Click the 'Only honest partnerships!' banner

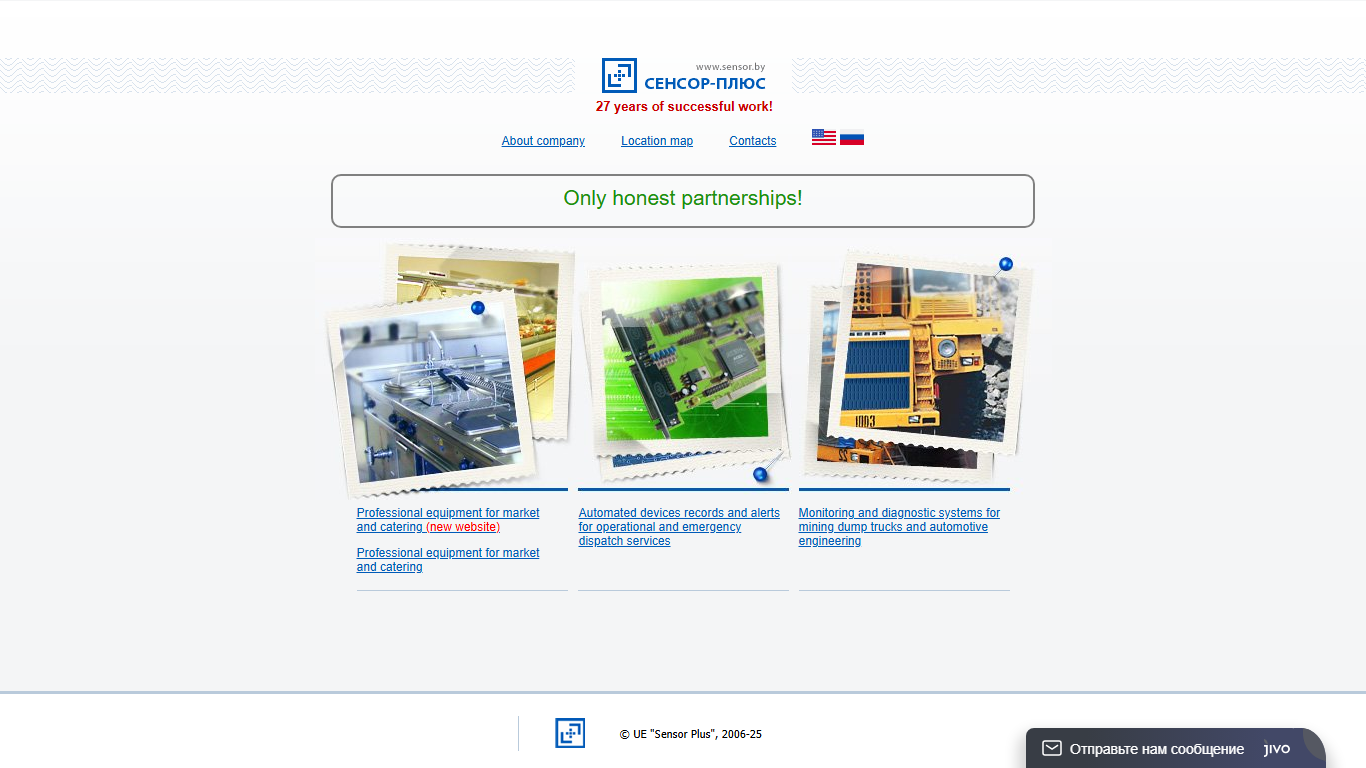683,201
